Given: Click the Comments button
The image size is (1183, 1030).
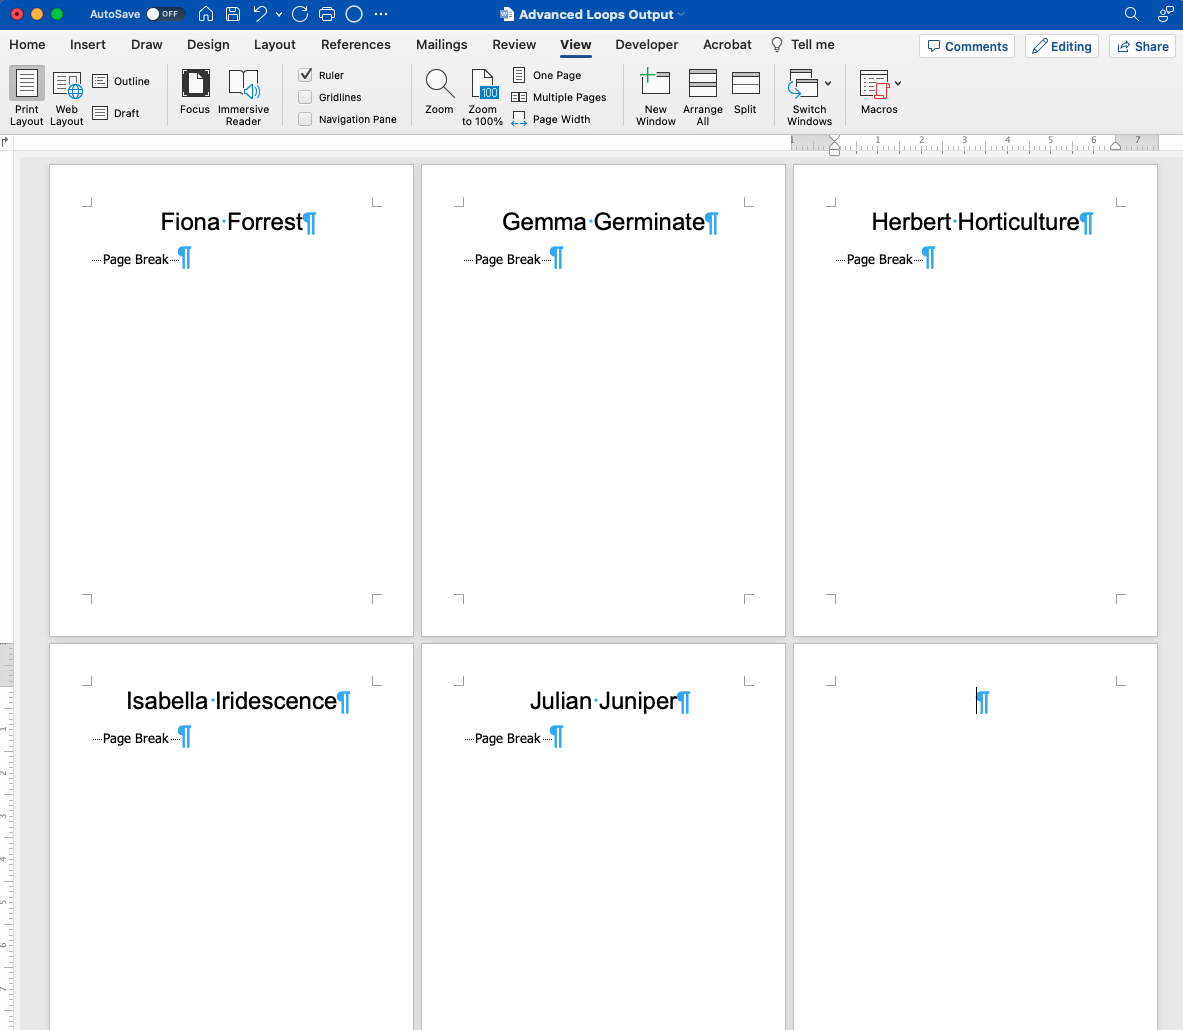Looking at the screenshot, I should coord(966,46).
